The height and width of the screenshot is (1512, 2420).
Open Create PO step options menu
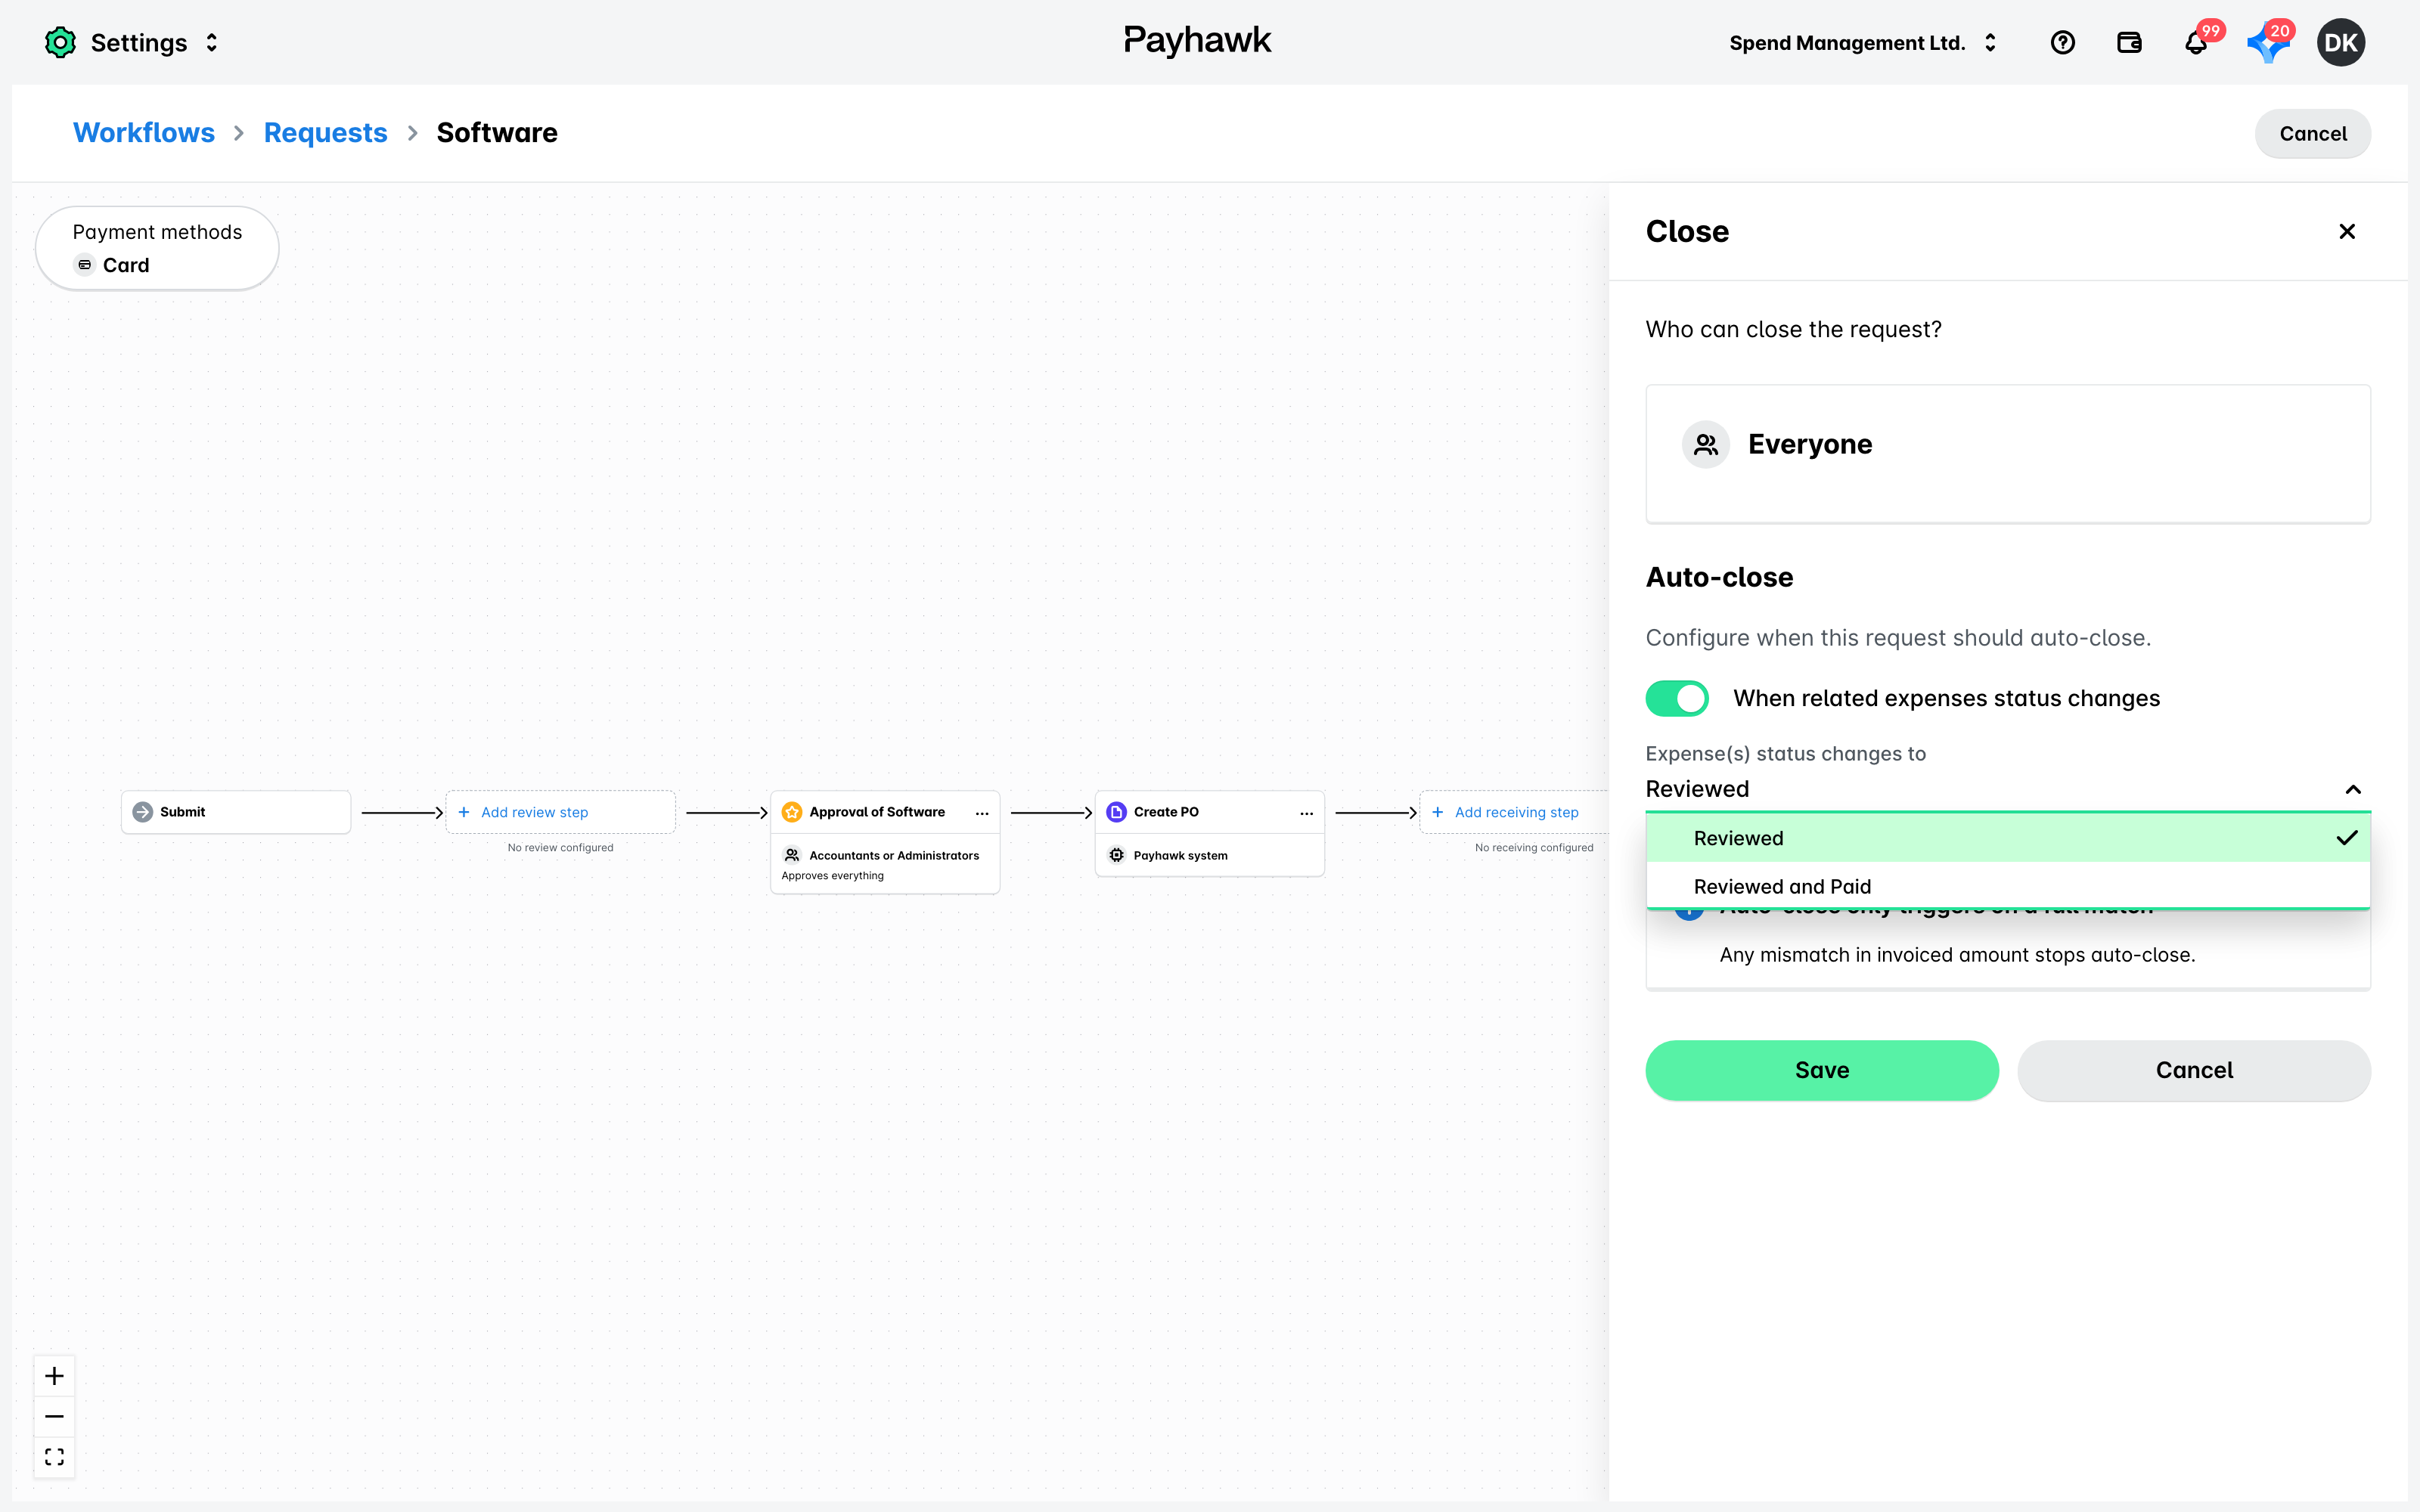pyautogui.click(x=1306, y=813)
